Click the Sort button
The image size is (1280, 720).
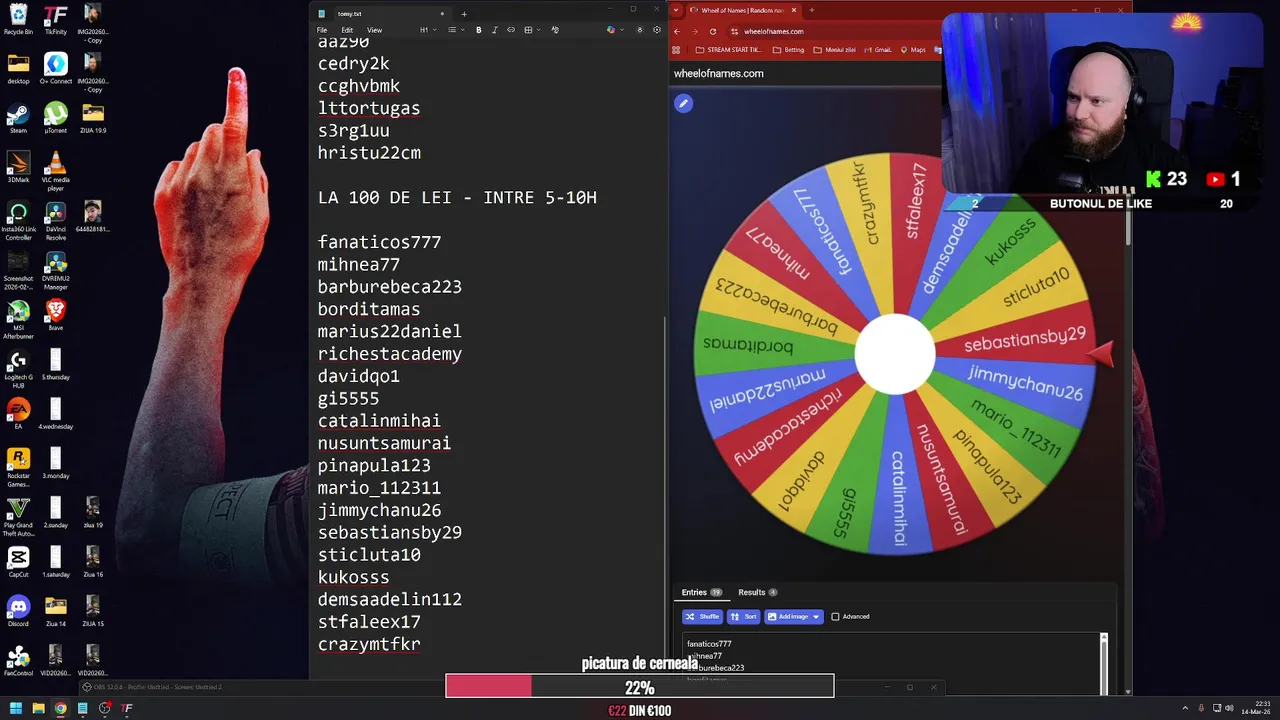pos(743,617)
